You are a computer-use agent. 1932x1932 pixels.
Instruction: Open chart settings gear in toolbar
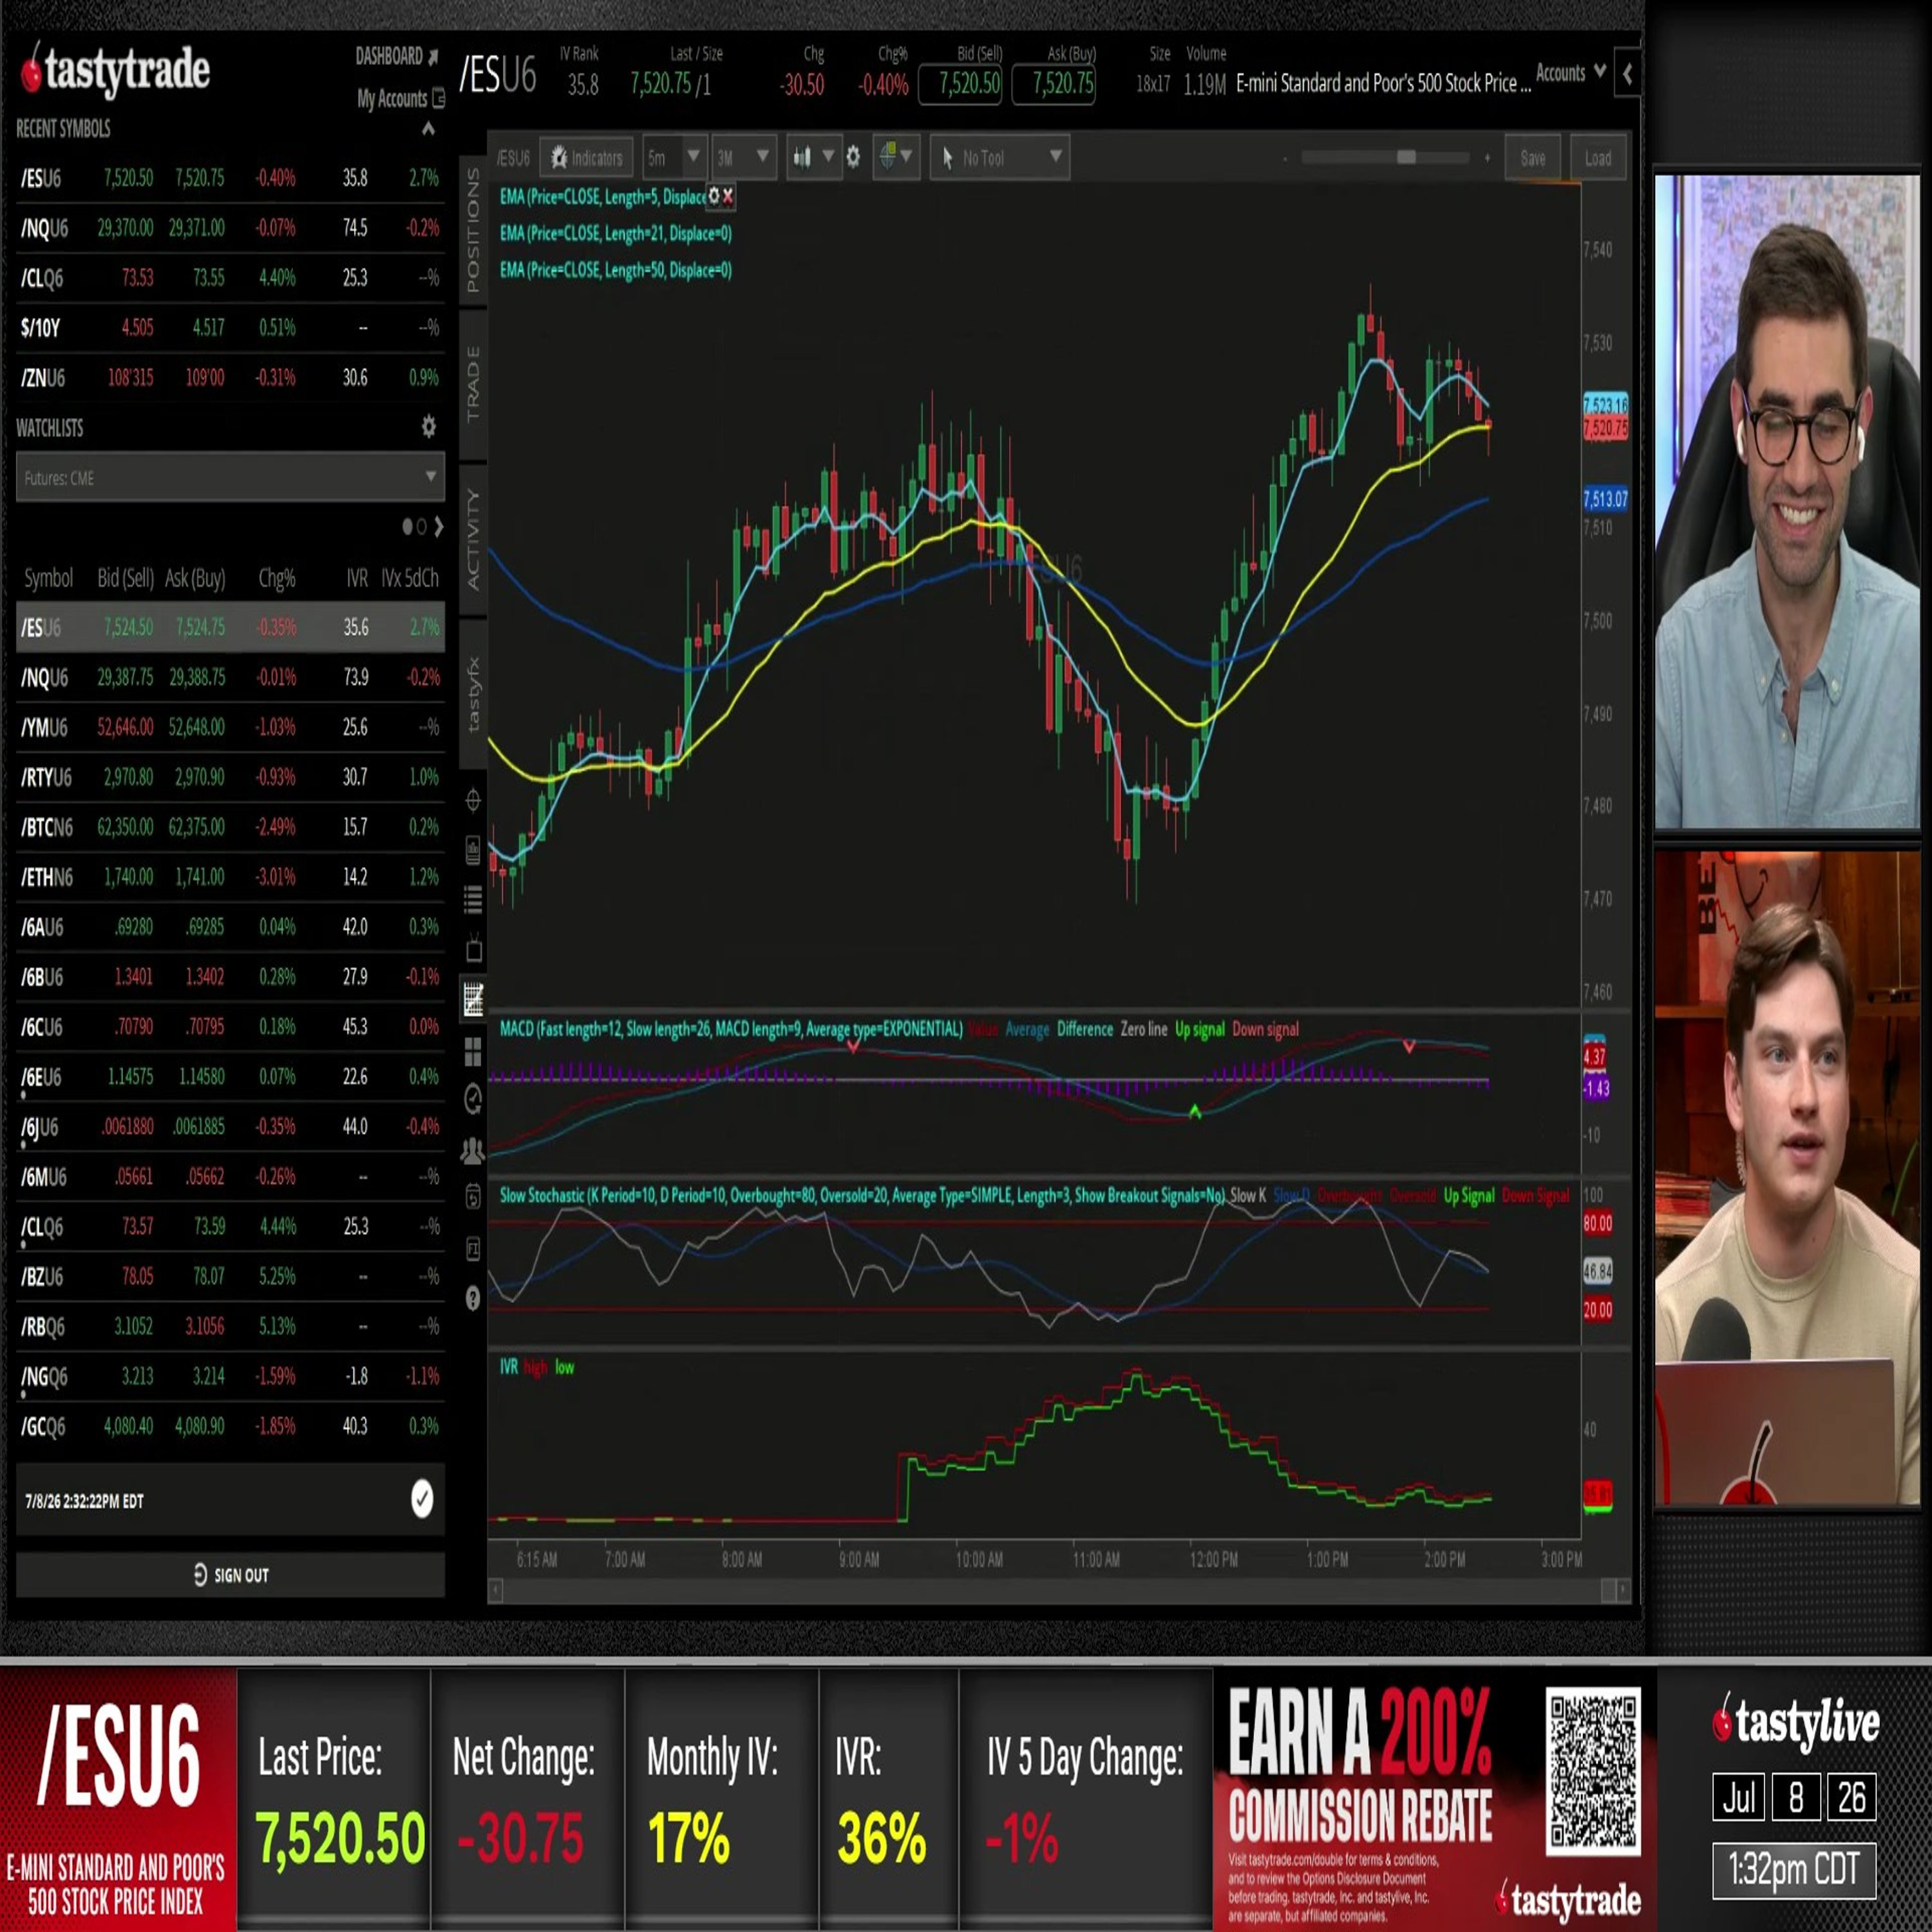853,157
